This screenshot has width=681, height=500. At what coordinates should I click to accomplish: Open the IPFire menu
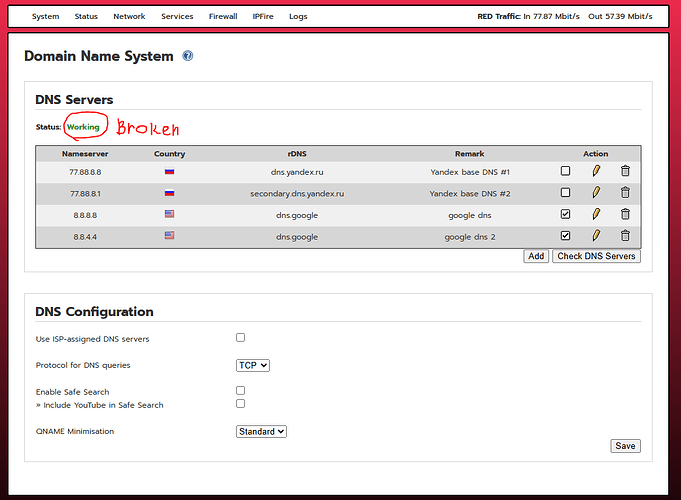click(x=263, y=17)
